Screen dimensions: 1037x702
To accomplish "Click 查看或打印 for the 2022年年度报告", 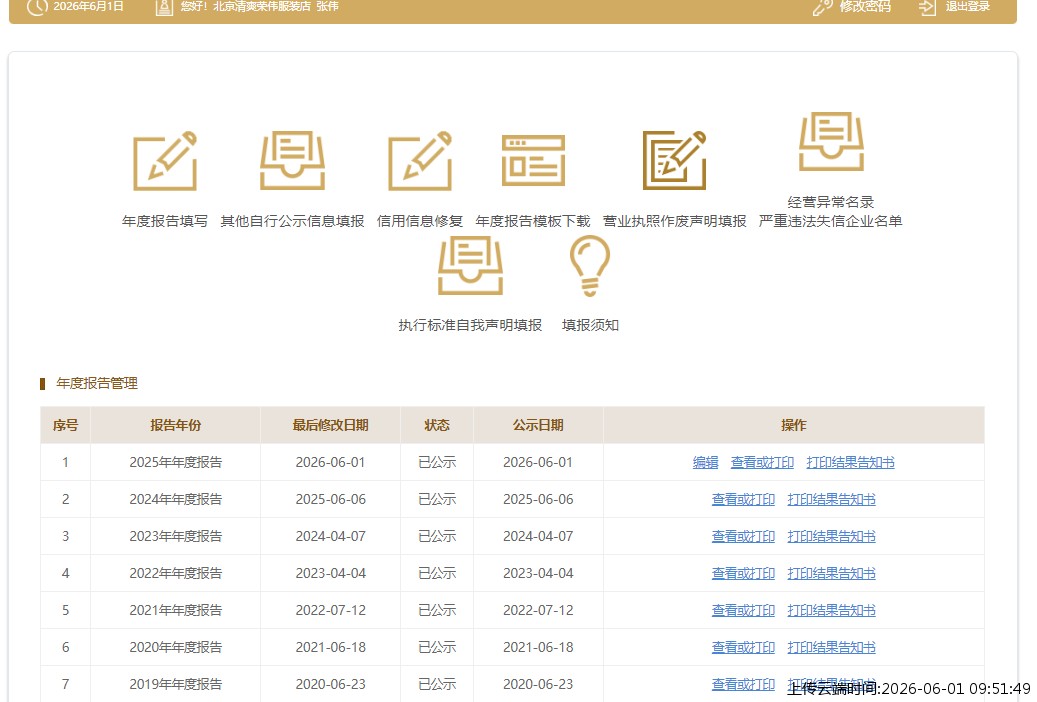I will coord(743,574).
